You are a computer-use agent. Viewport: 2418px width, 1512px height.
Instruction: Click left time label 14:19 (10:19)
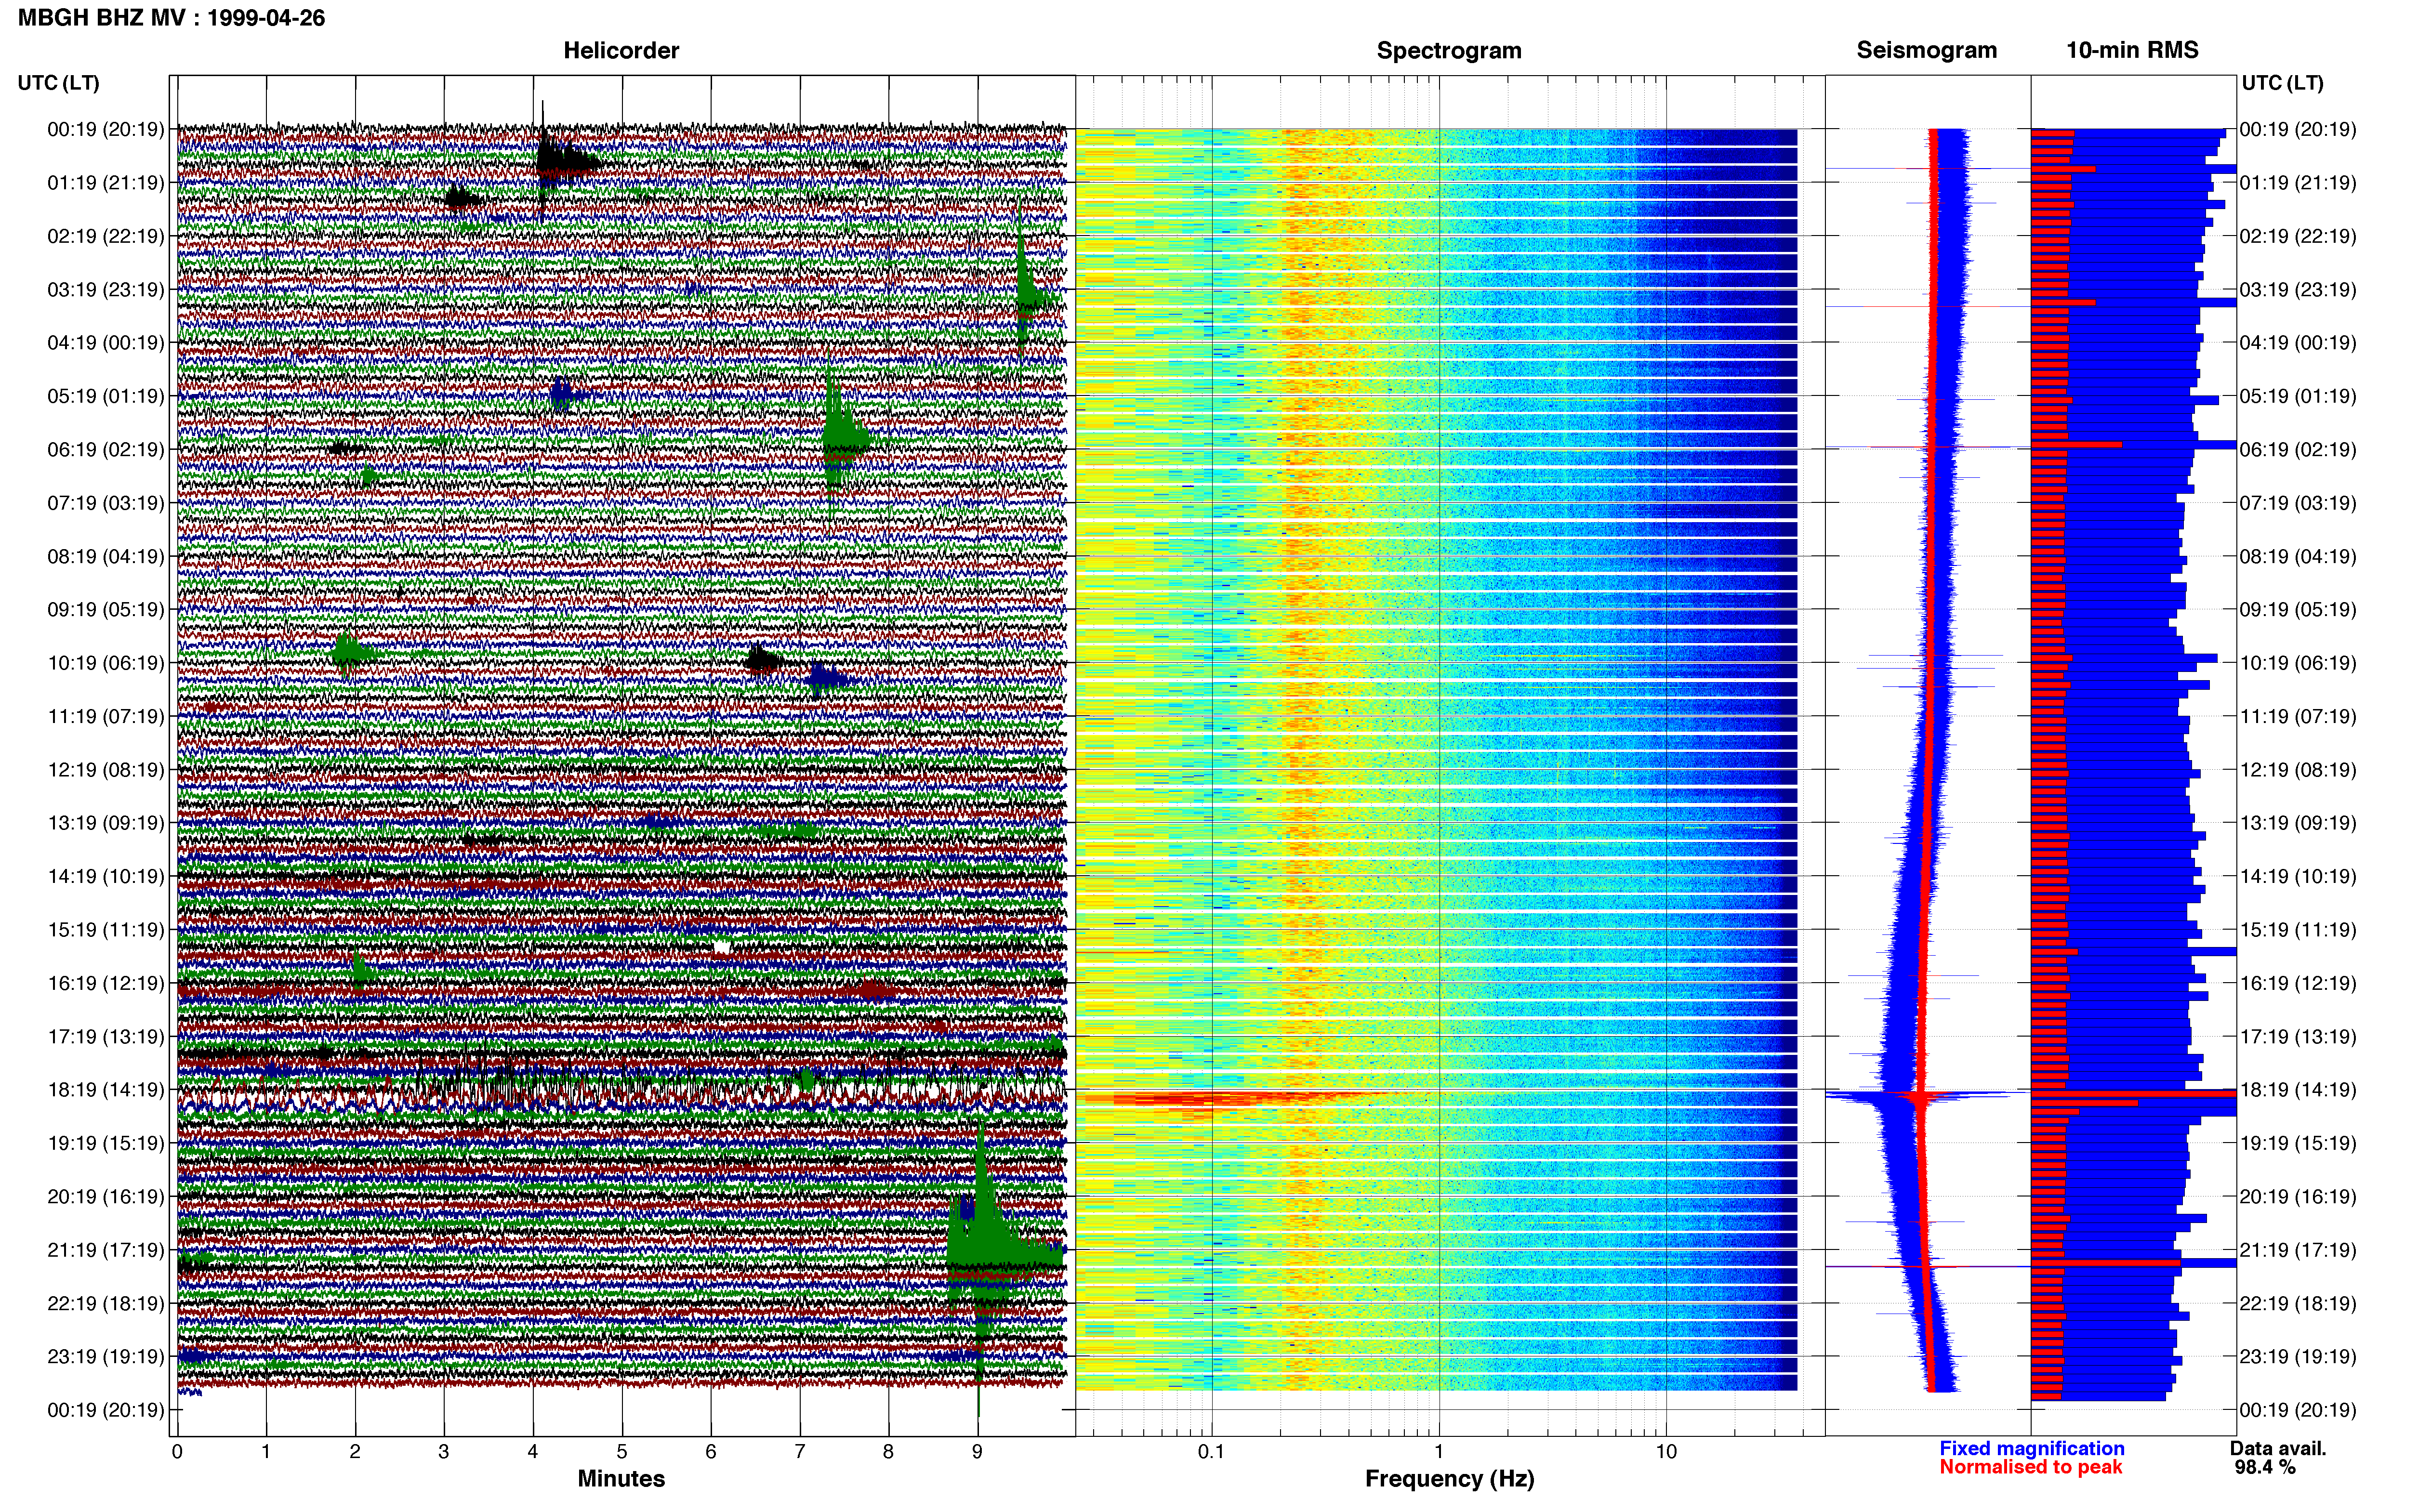(105, 876)
